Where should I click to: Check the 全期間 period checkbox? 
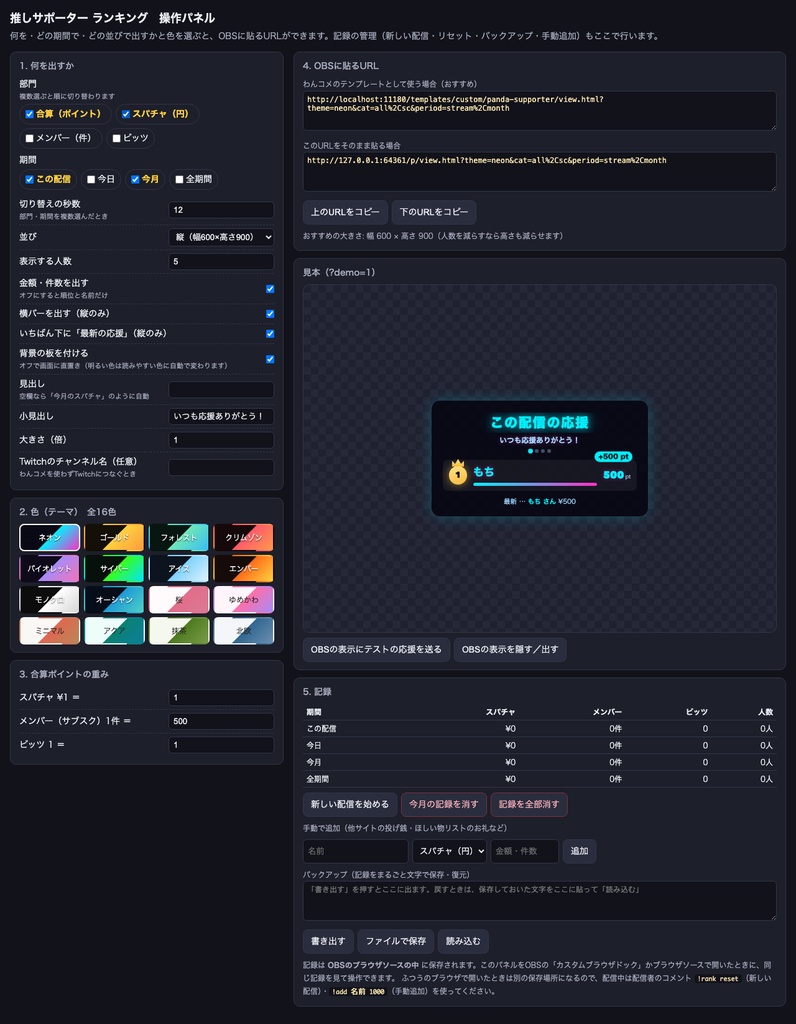[179, 180]
